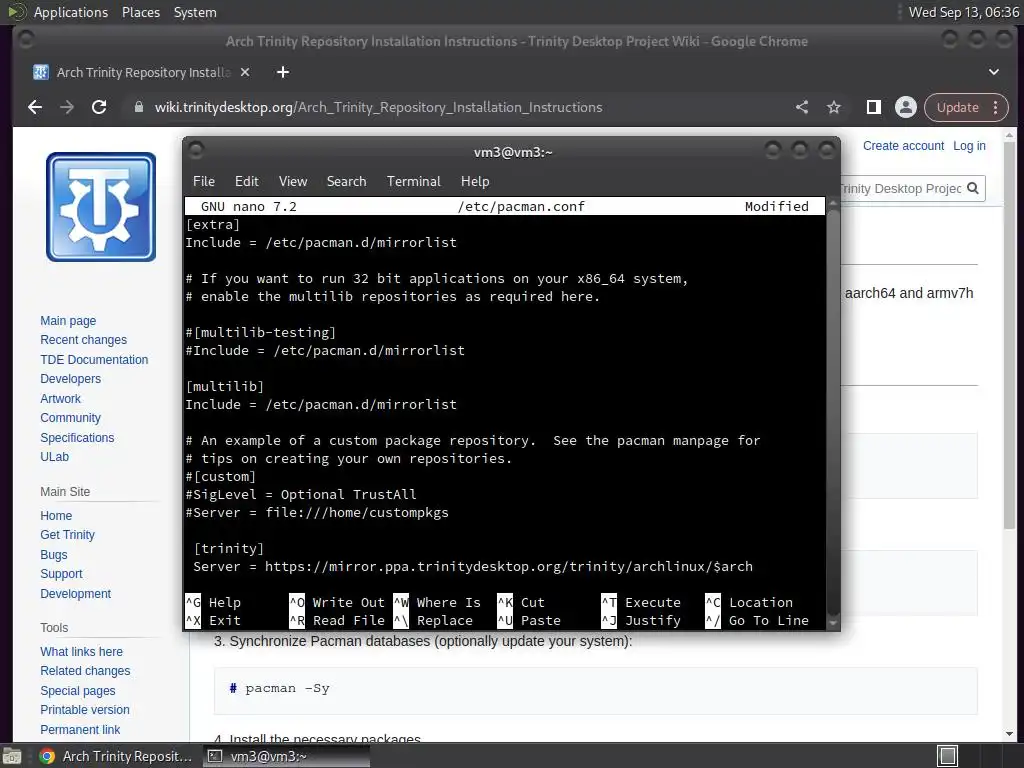This screenshot has height=768, width=1024.
Task: Open the Developers sidebar link
Action: [x=71, y=379]
